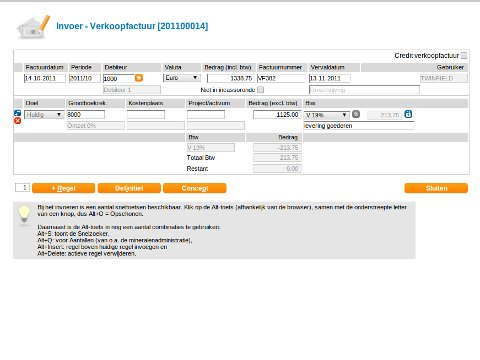
Task: Click the 'Debiteur 1' name field
Action: pyautogui.click(x=132, y=90)
